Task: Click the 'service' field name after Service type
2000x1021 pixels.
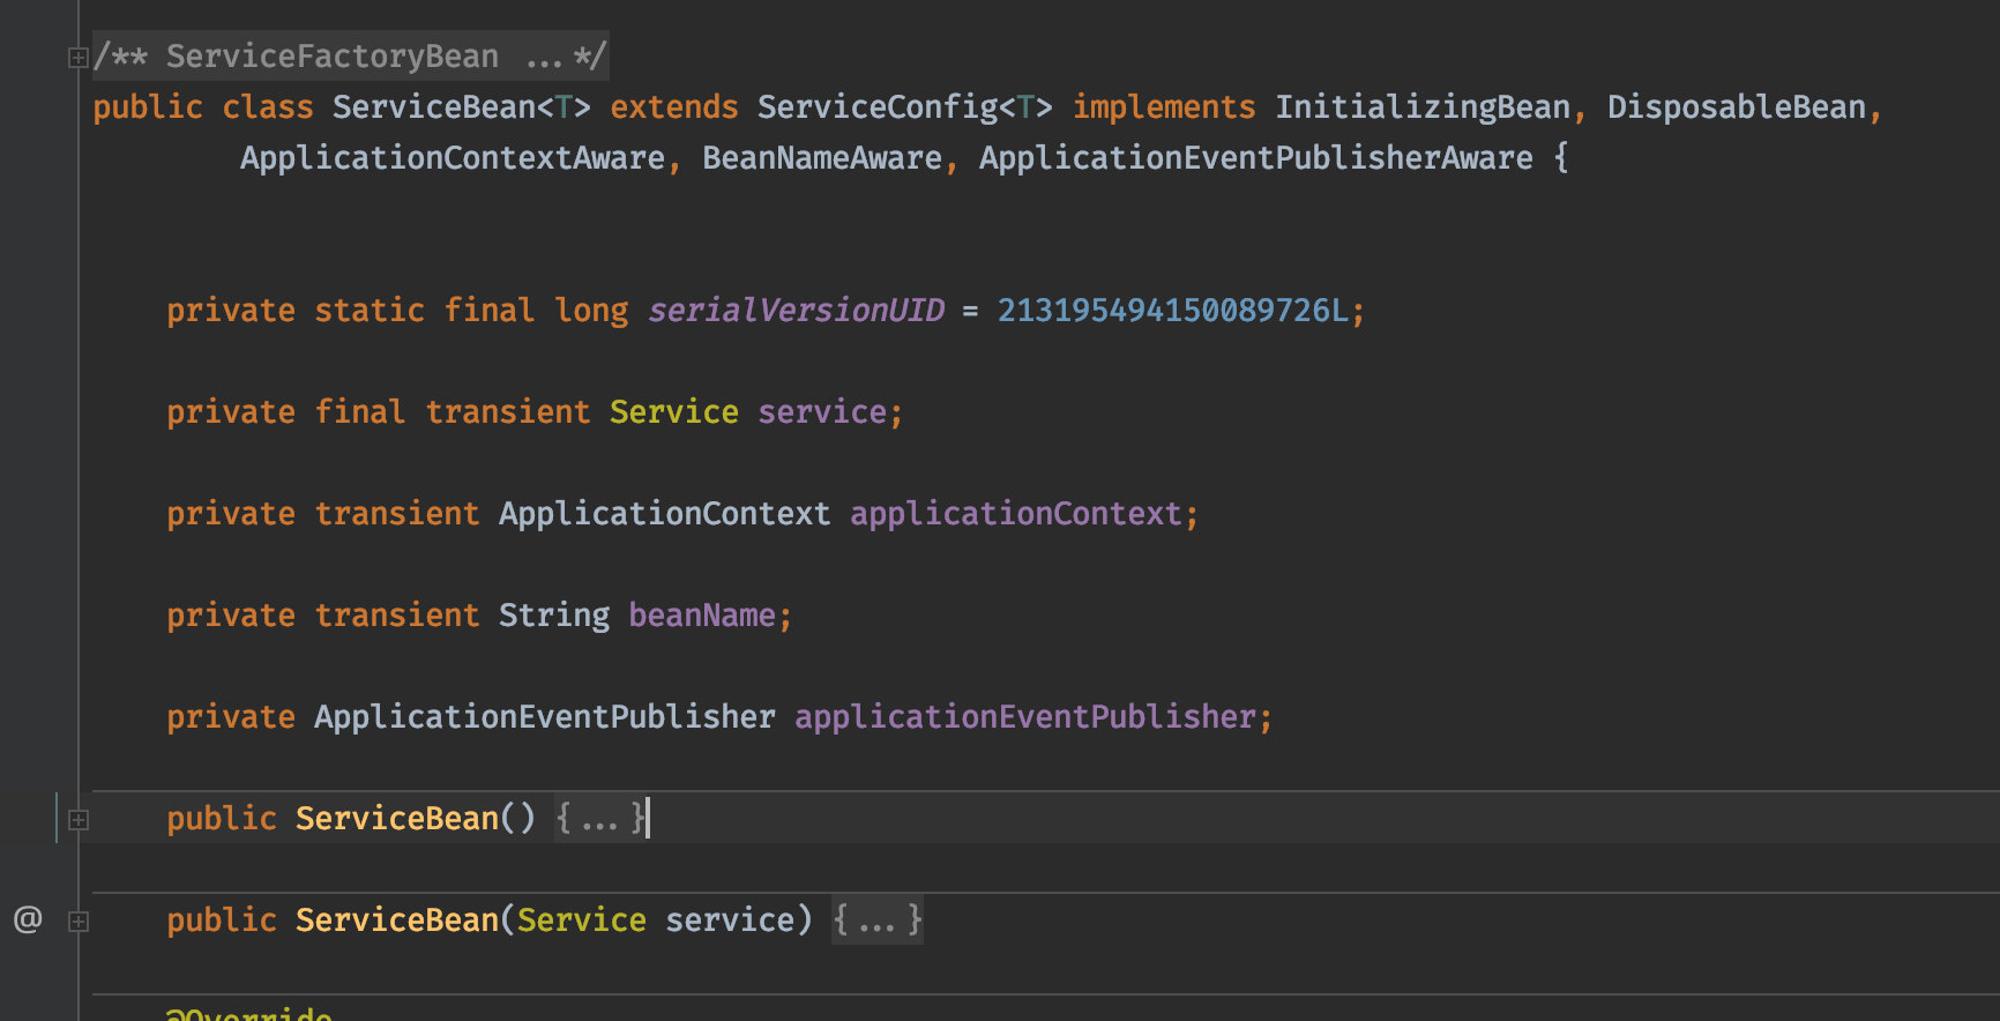Action: point(822,412)
